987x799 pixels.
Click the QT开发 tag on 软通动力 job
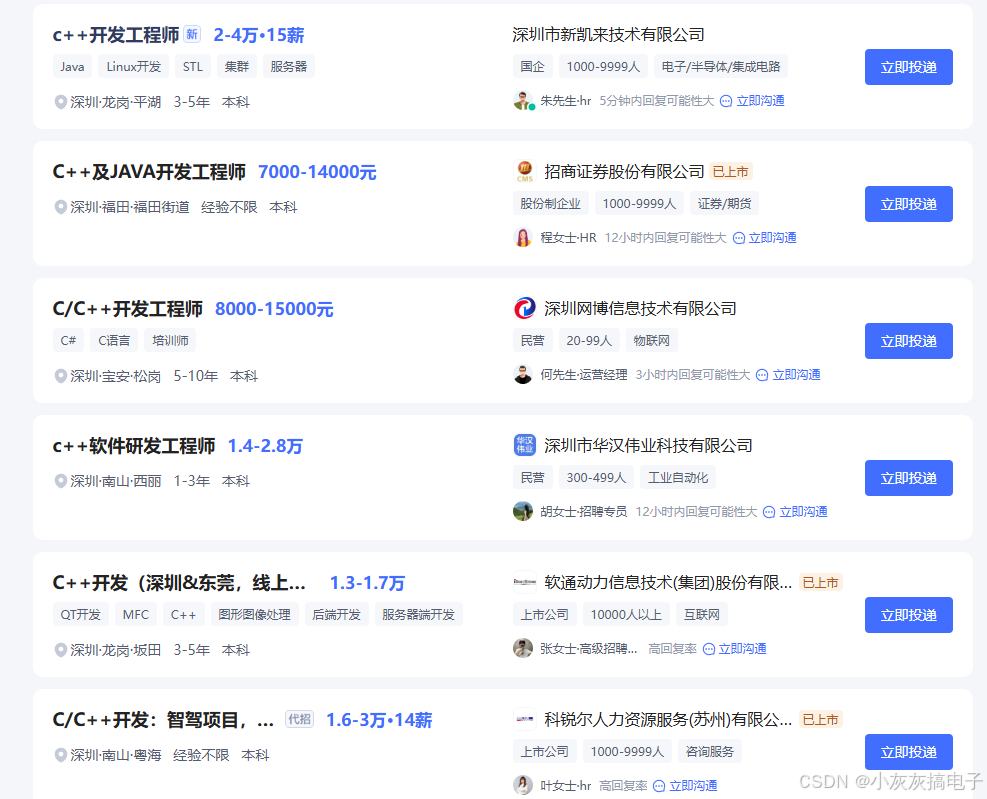[80, 614]
